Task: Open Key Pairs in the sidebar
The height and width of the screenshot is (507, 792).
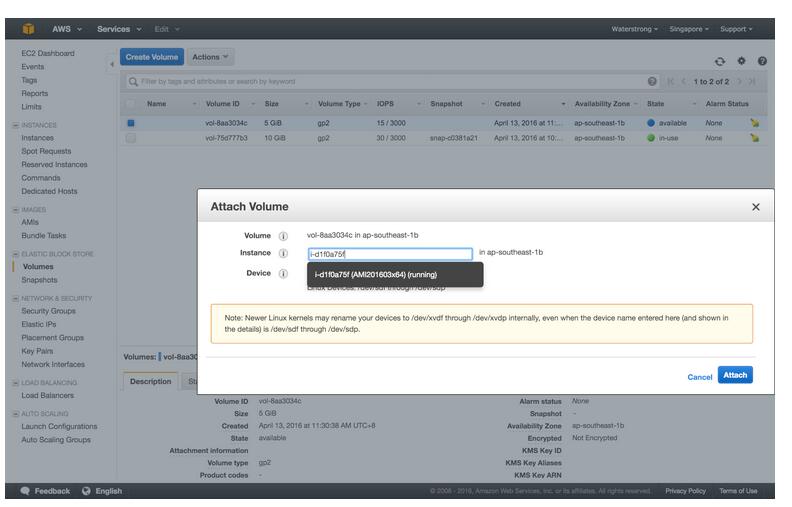Action: [x=37, y=351]
